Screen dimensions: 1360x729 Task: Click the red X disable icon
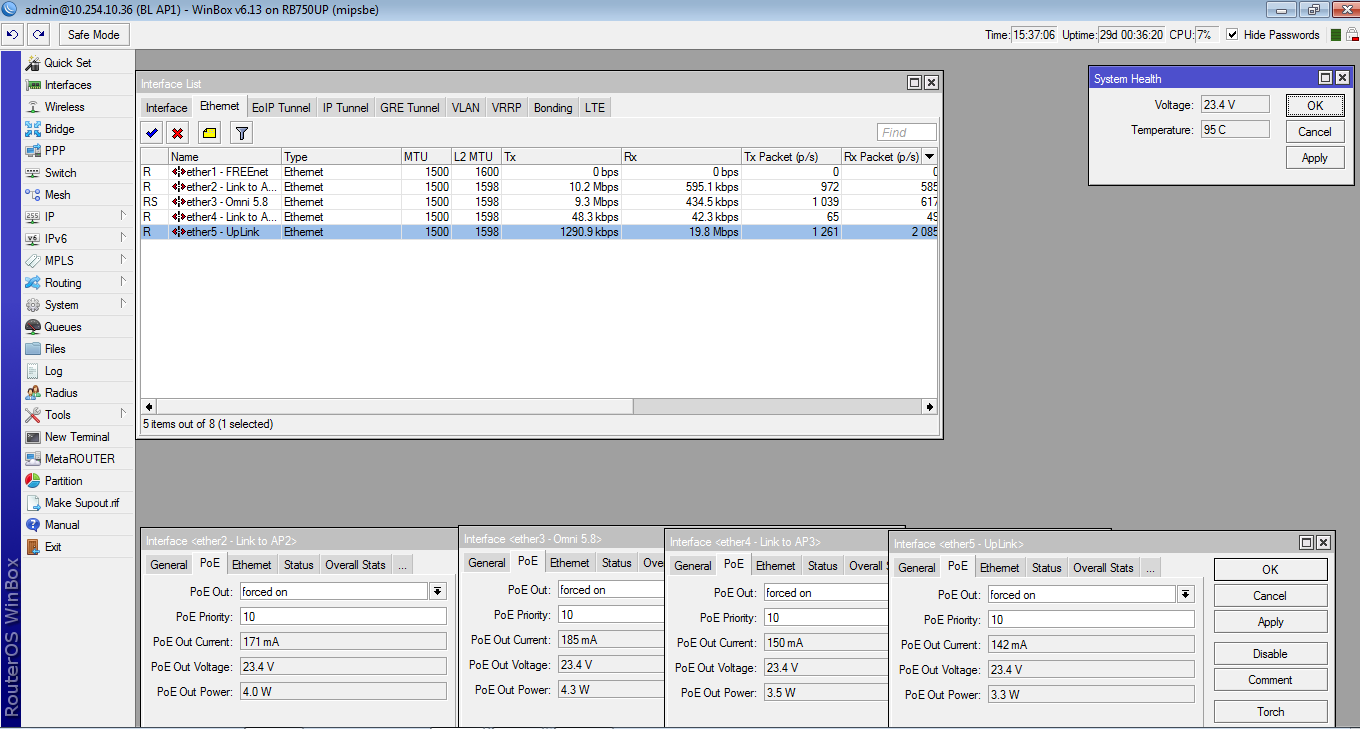(177, 133)
